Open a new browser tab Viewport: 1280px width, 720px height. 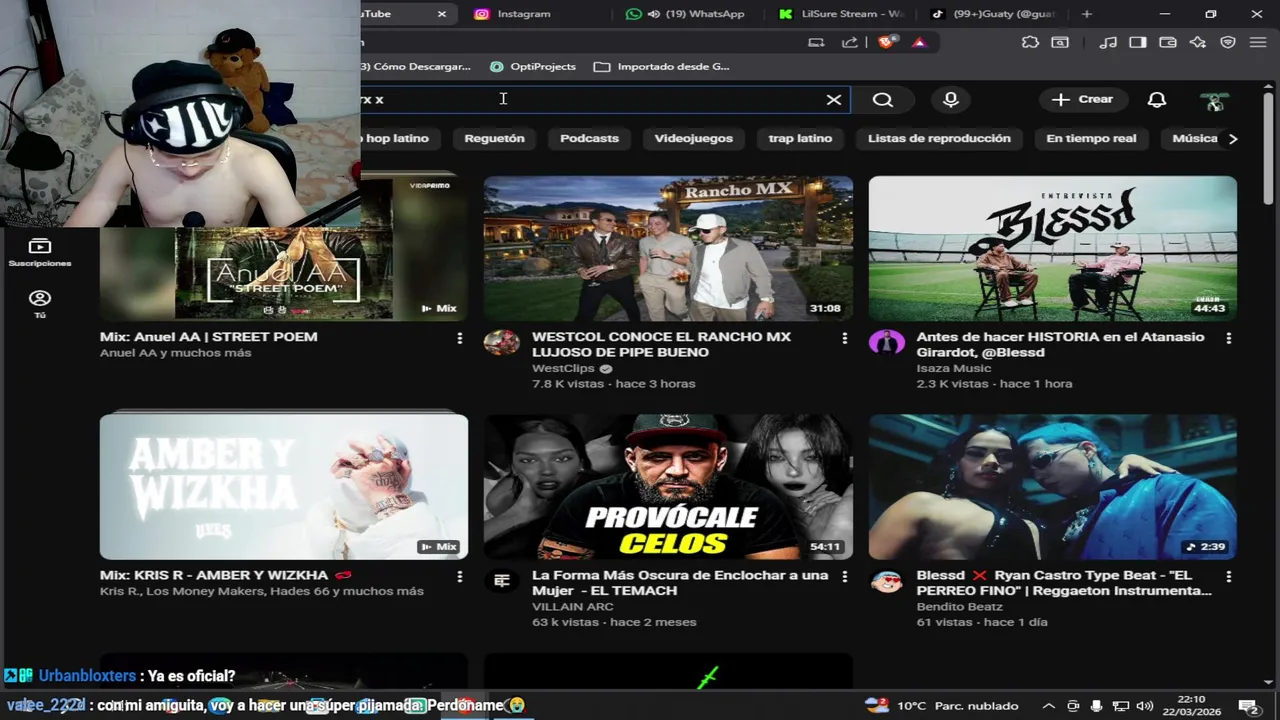tap(1087, 14)
